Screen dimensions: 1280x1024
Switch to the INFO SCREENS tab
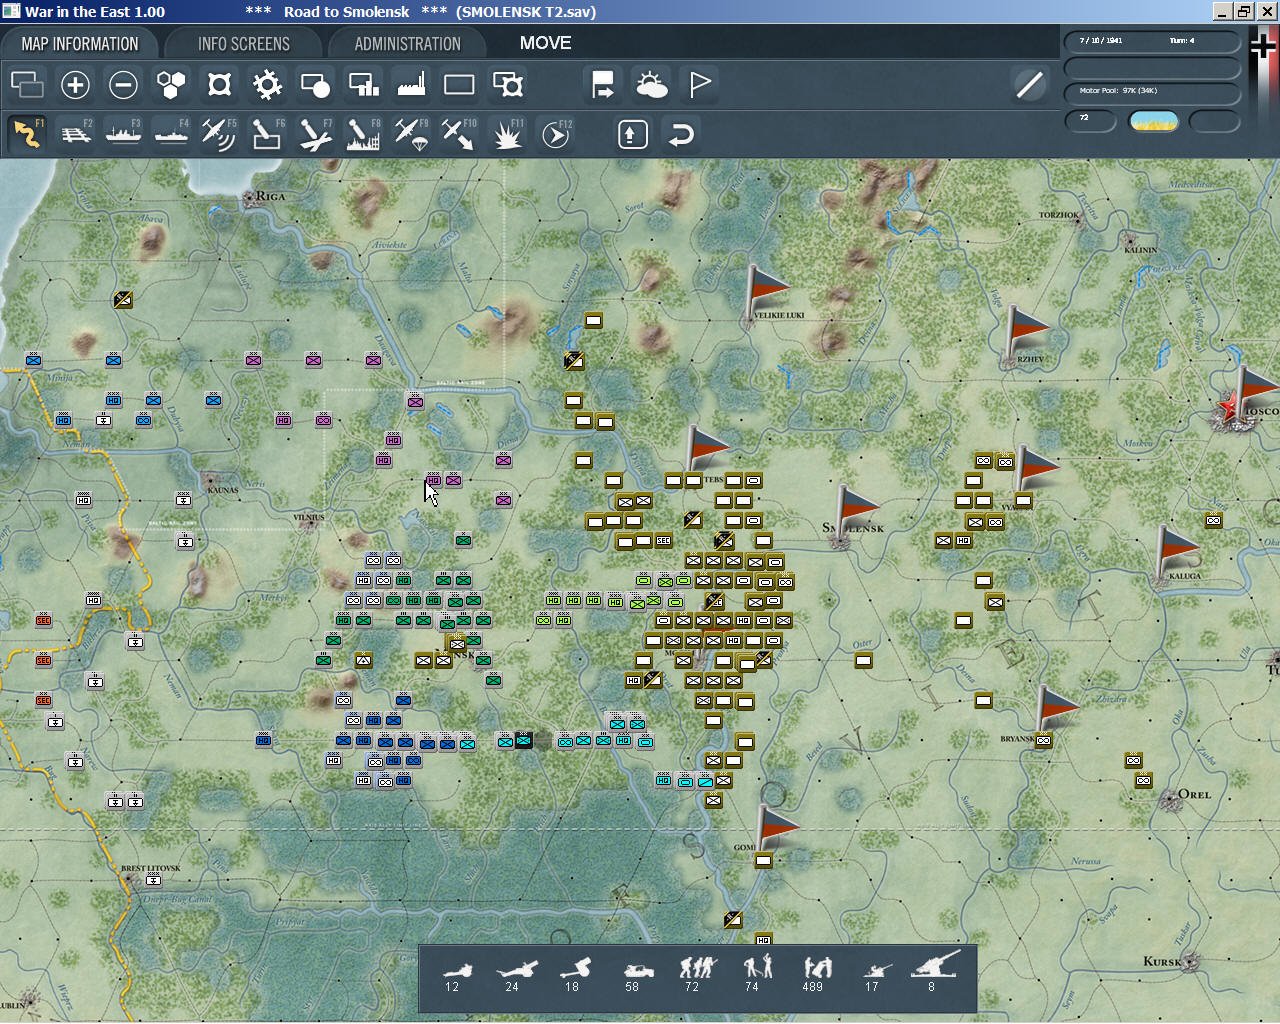coord(244,44)
